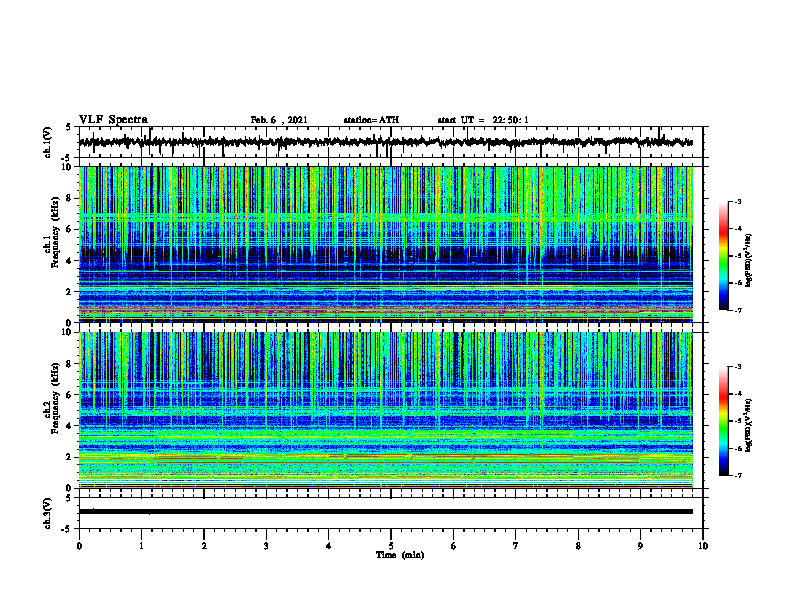This screenshot has height=612, width=792.
Task: Click the "5" voltage tick on ch.1(V) axis
Action: pos(68,128)
